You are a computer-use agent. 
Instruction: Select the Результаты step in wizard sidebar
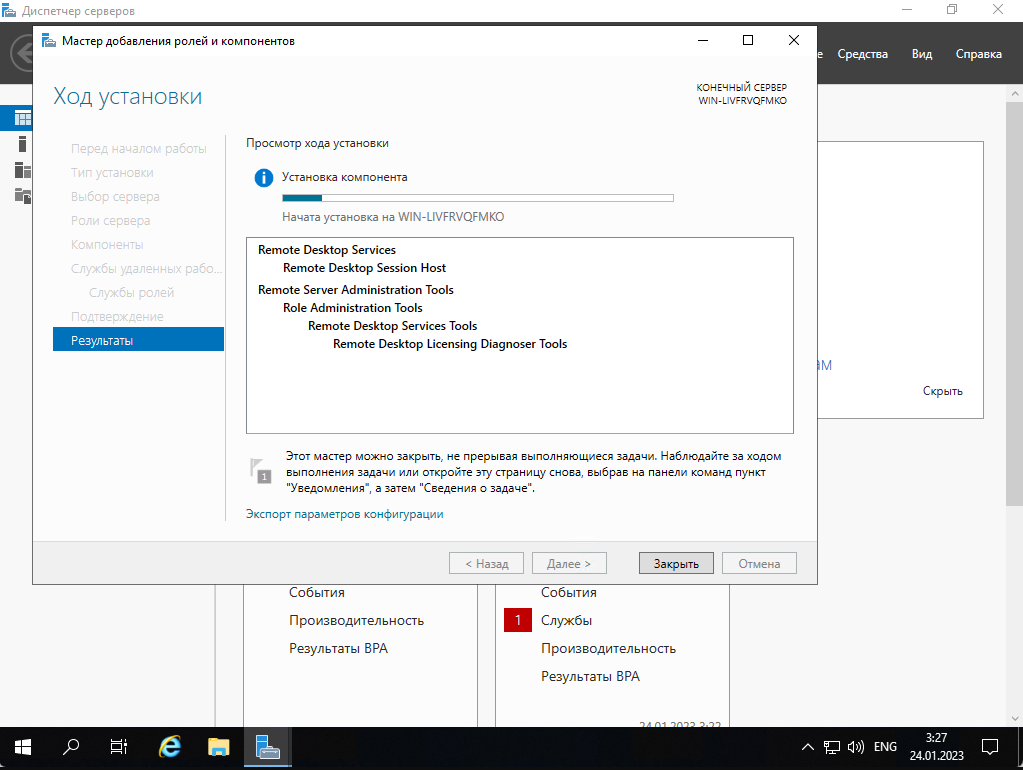pyautogui.click(x=138, y=340)
